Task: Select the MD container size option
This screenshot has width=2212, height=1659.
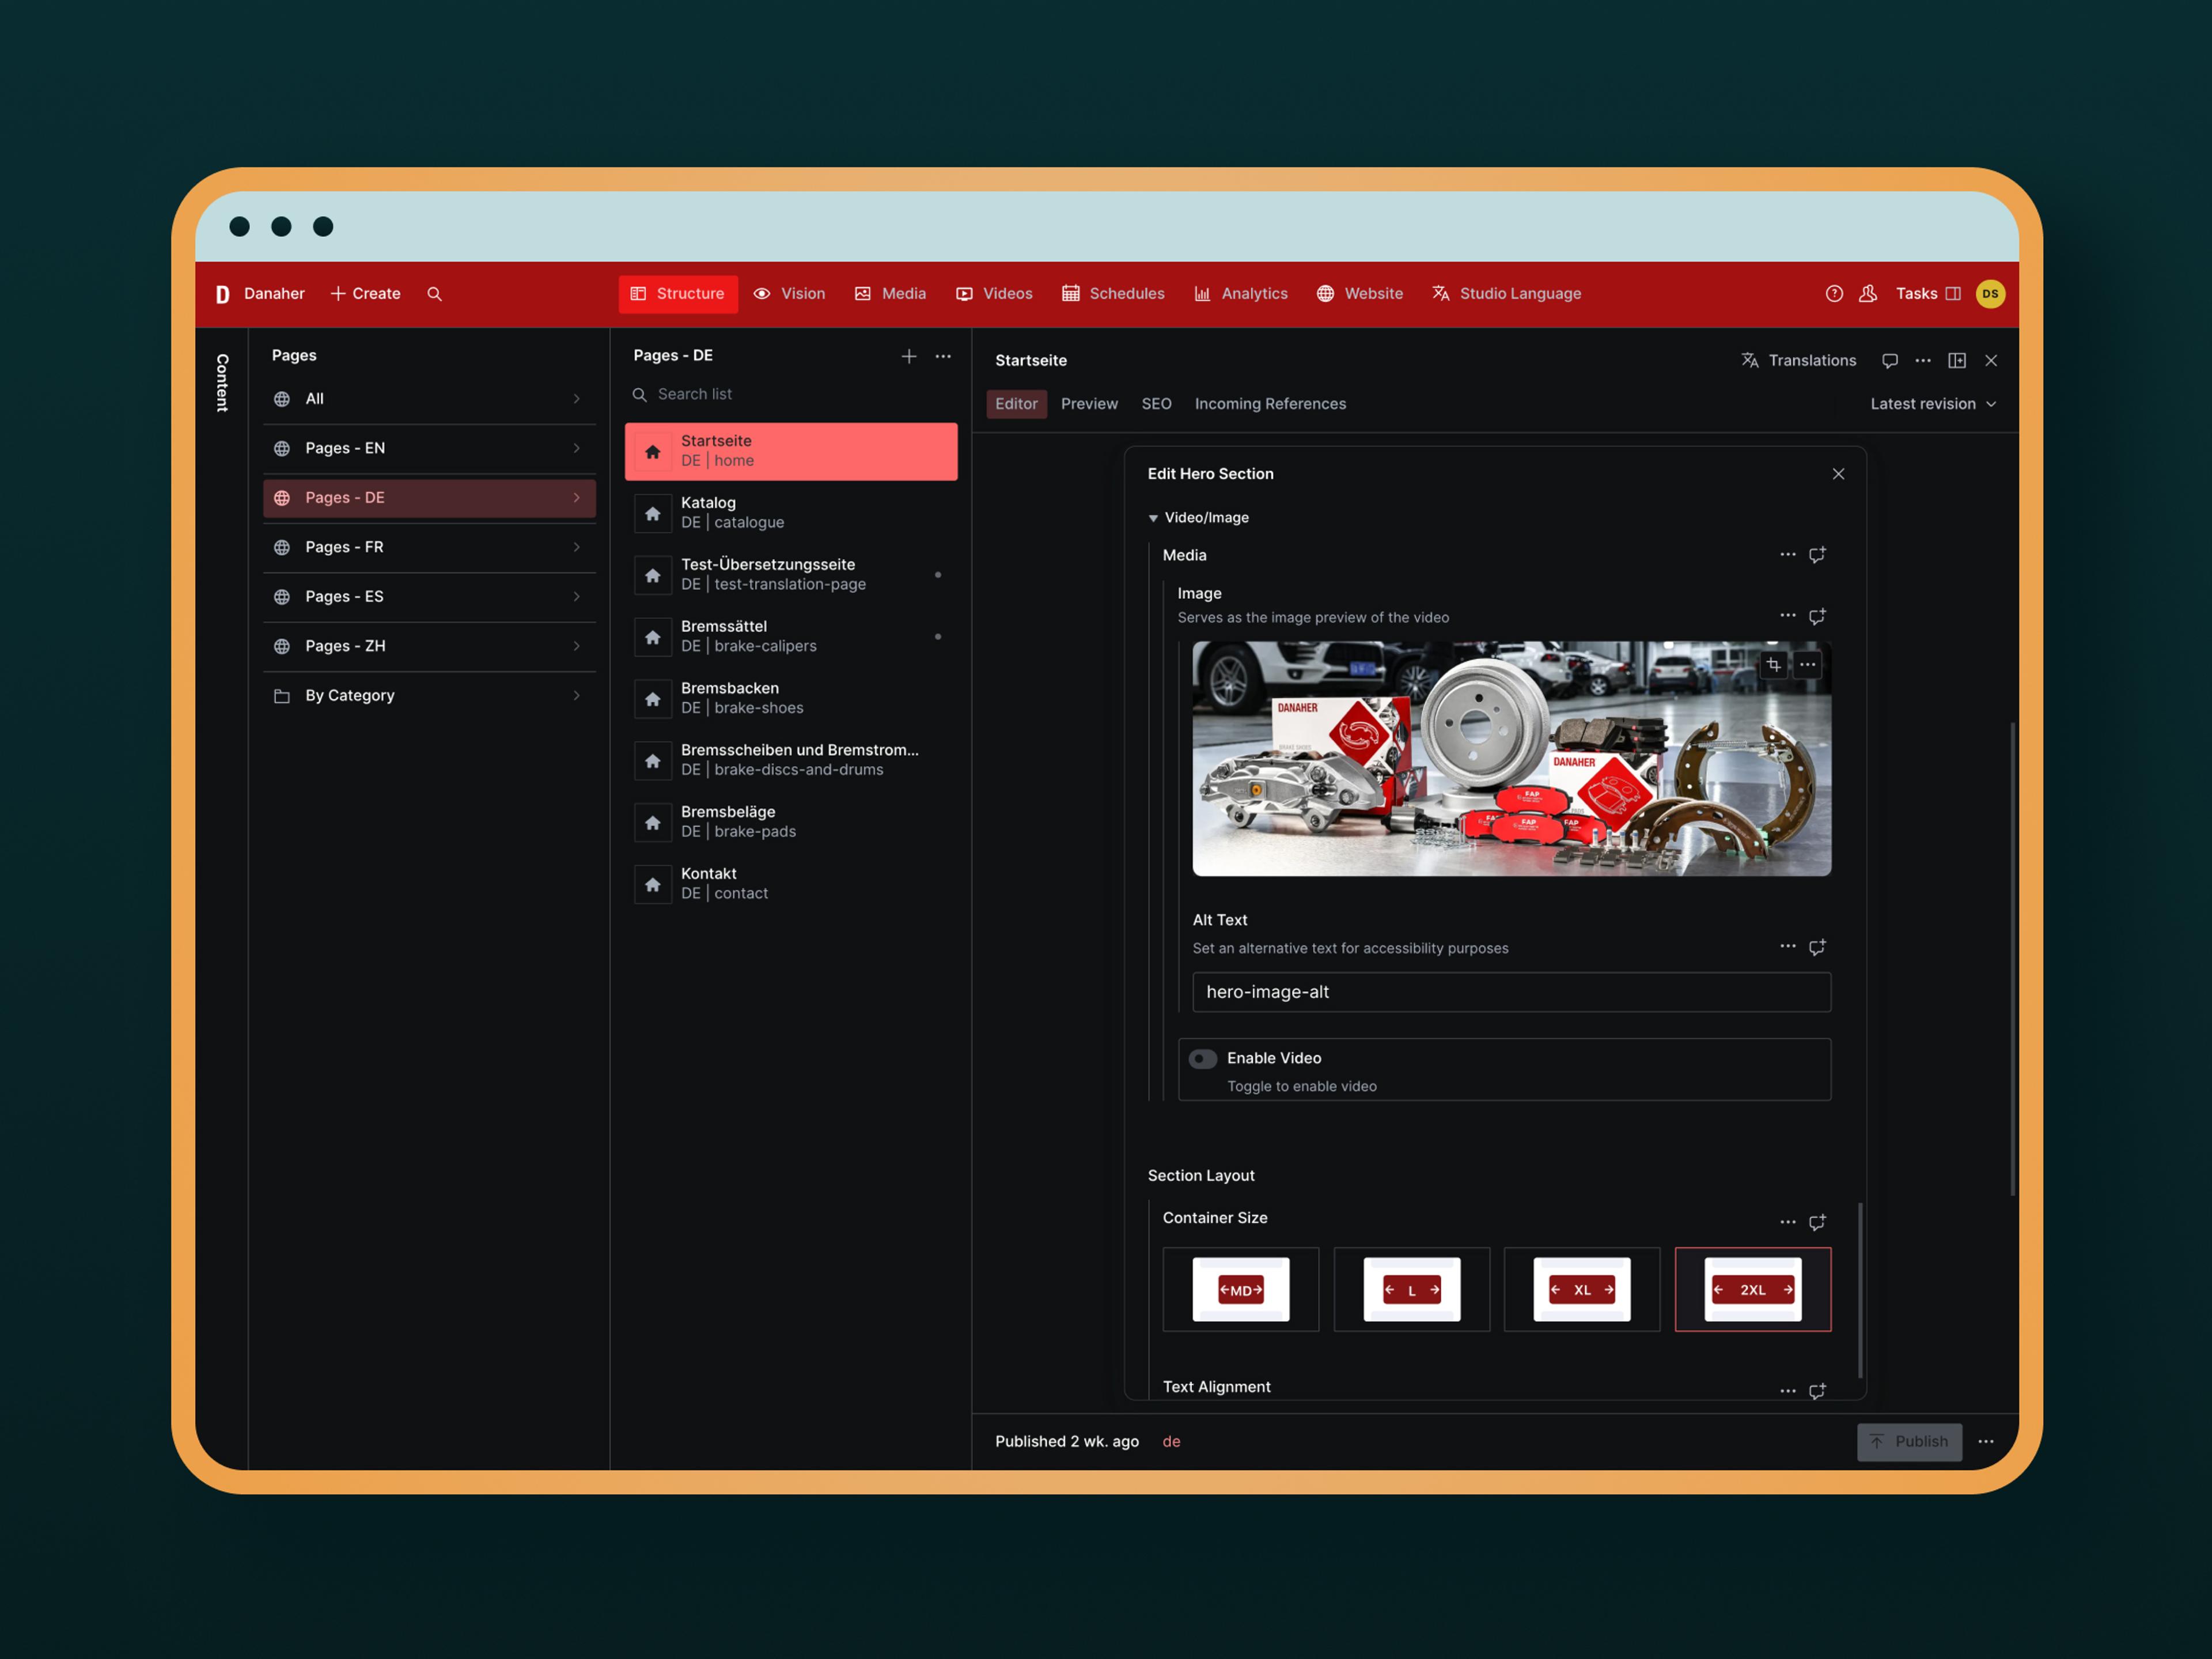Action: [1240, 1290]
